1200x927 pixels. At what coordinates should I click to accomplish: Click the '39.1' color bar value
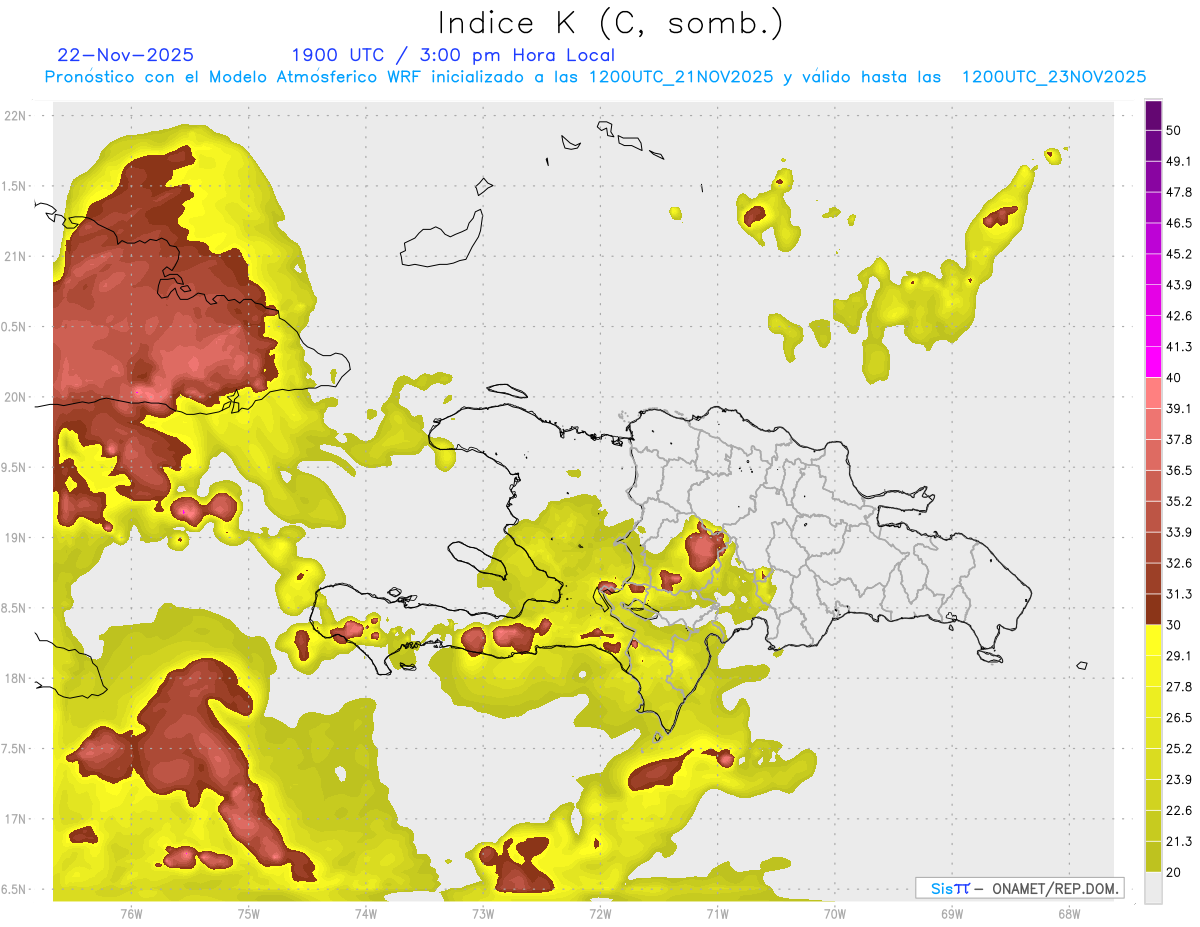coord(1179,408)
